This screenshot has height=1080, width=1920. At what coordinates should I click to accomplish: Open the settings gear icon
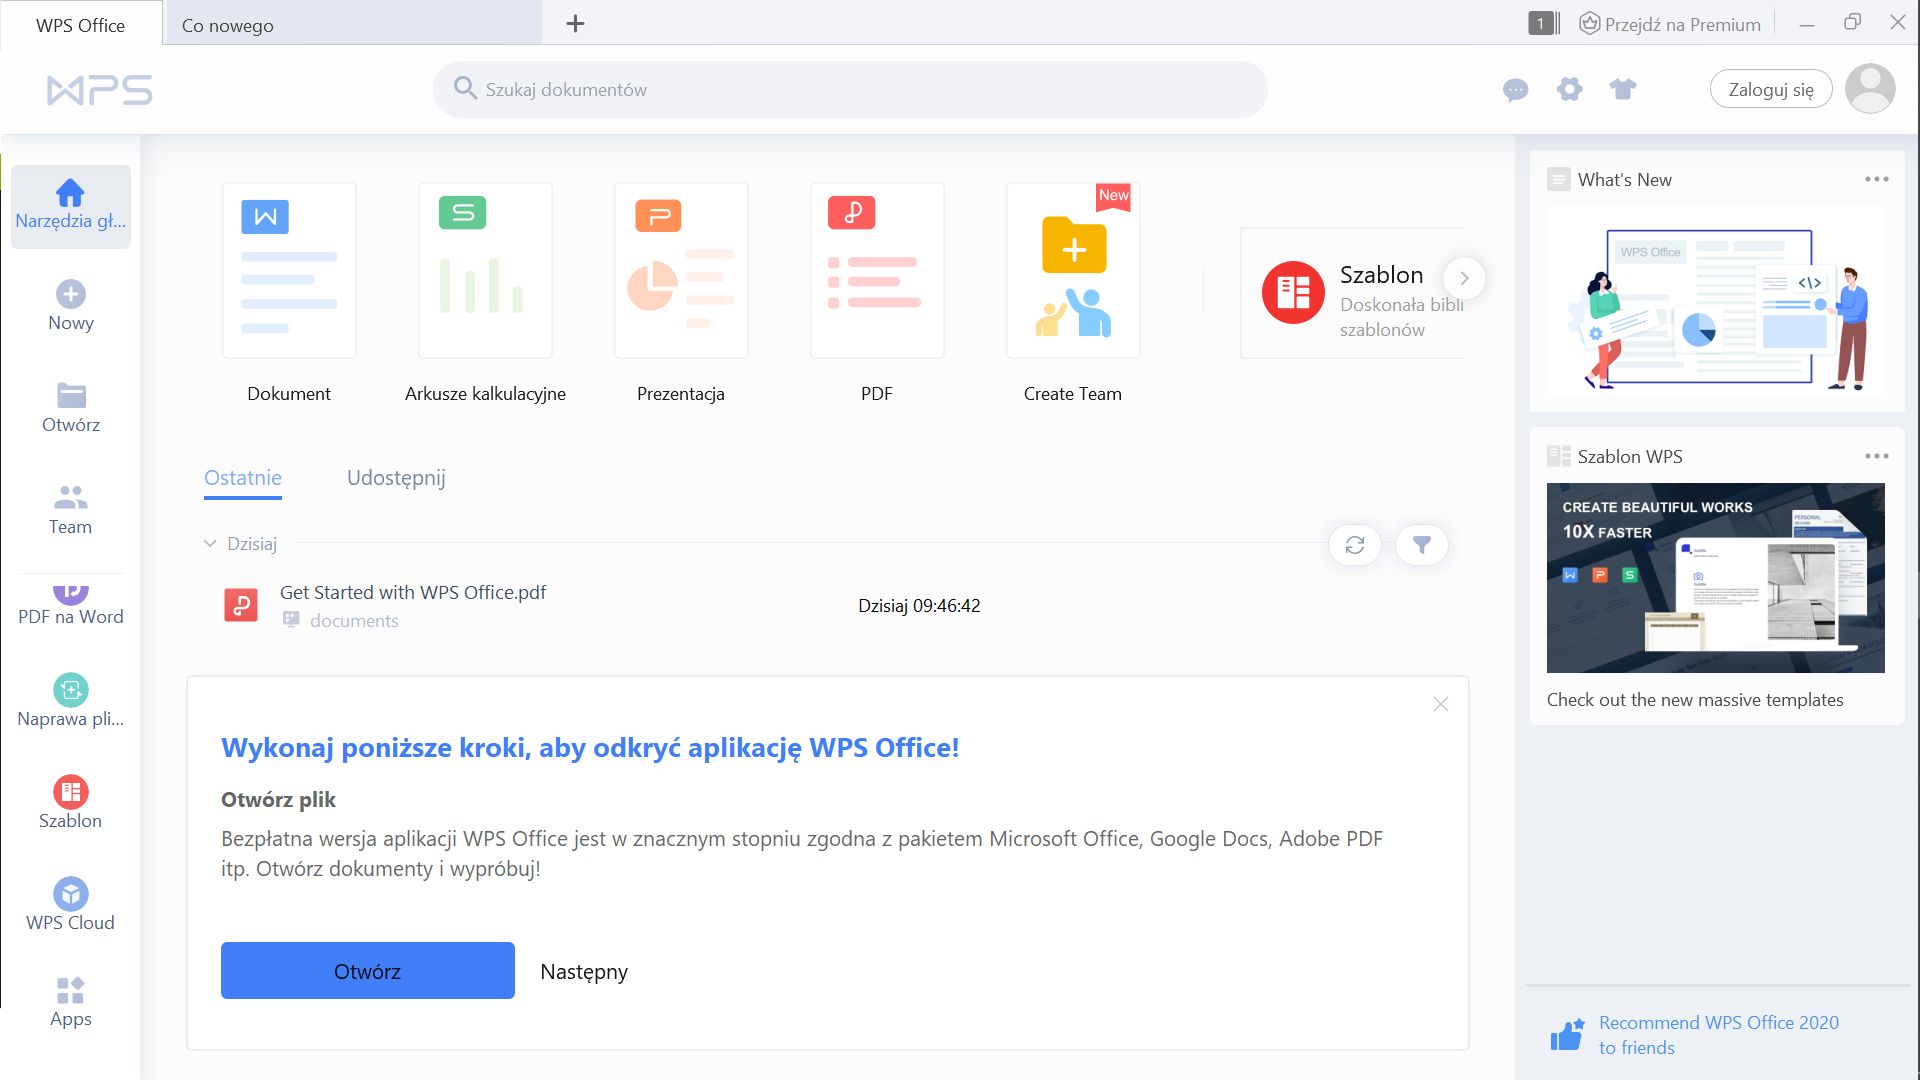pyautogui.click(x=1570, y=89)
